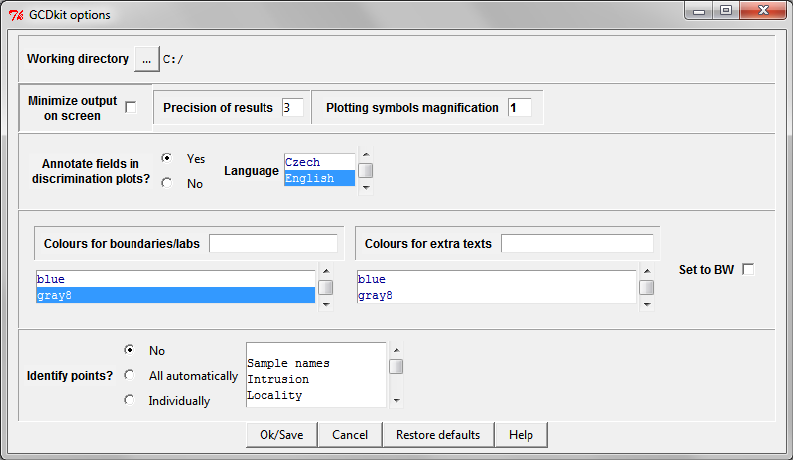This screenshot has height=460, width=793.
Task: Enable Set to BW checkbox
Action: (x=748, y=269)
